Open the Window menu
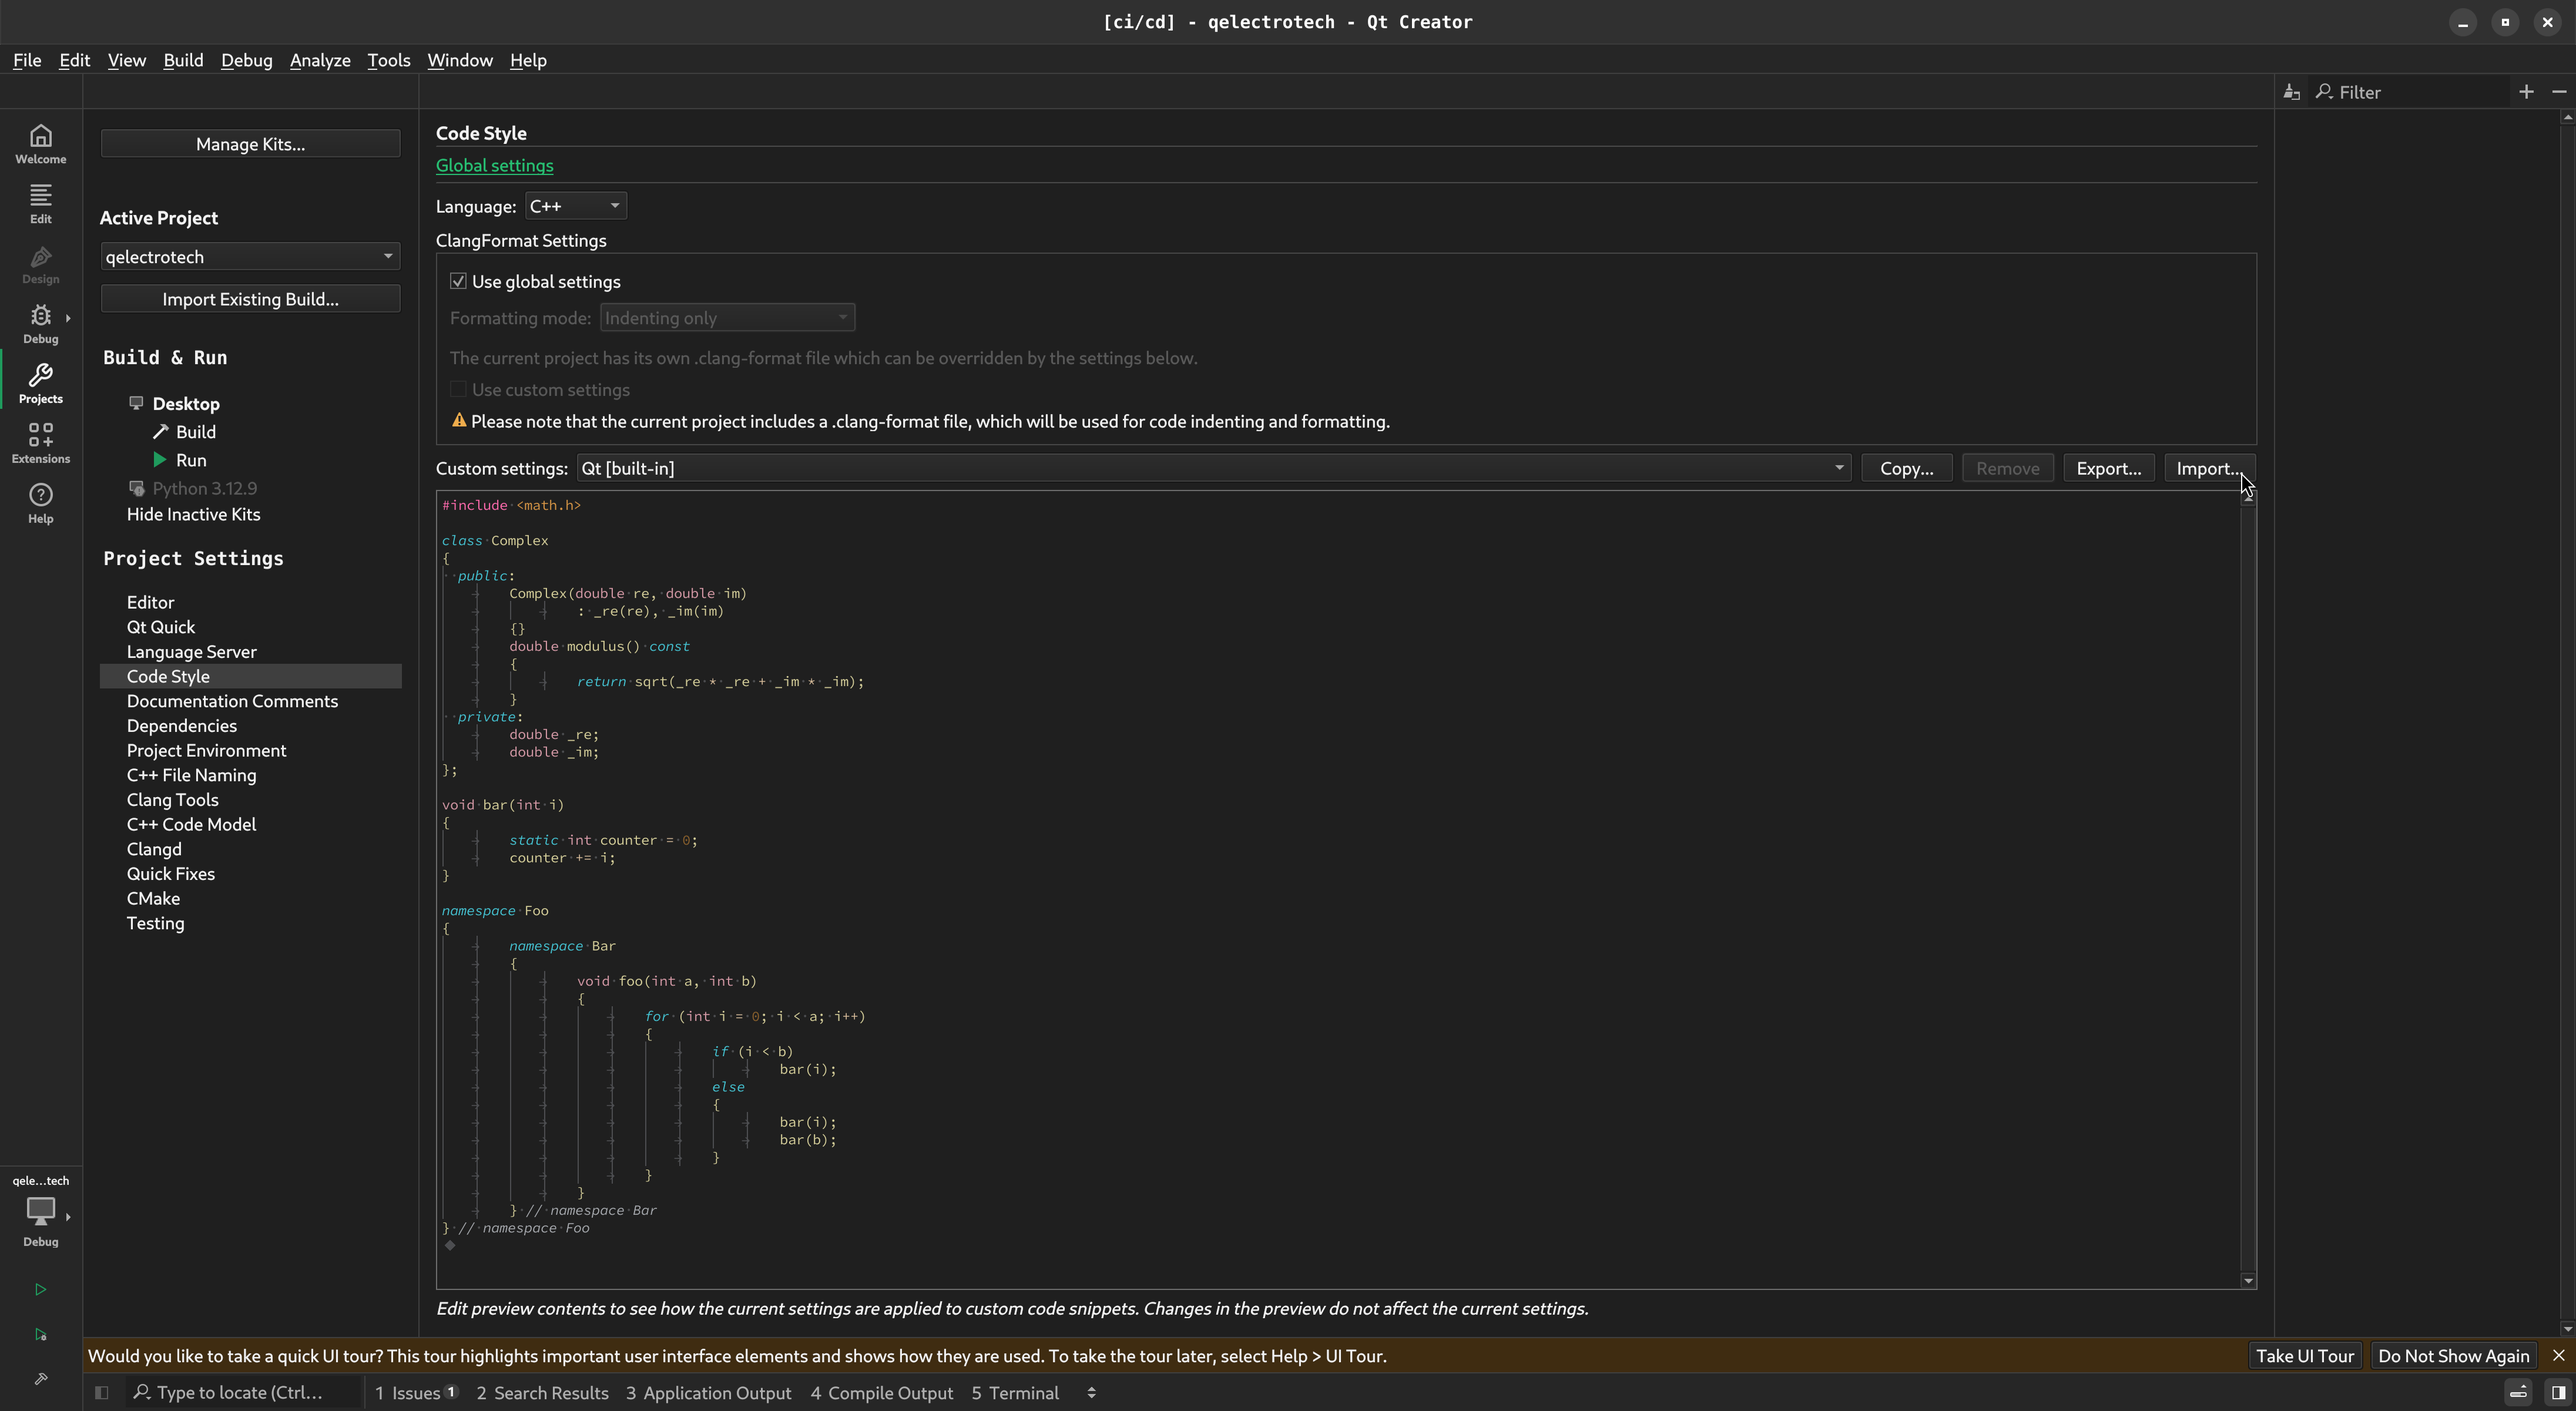The width and height of the screenshot is (2576, 1411). [460, 60]
